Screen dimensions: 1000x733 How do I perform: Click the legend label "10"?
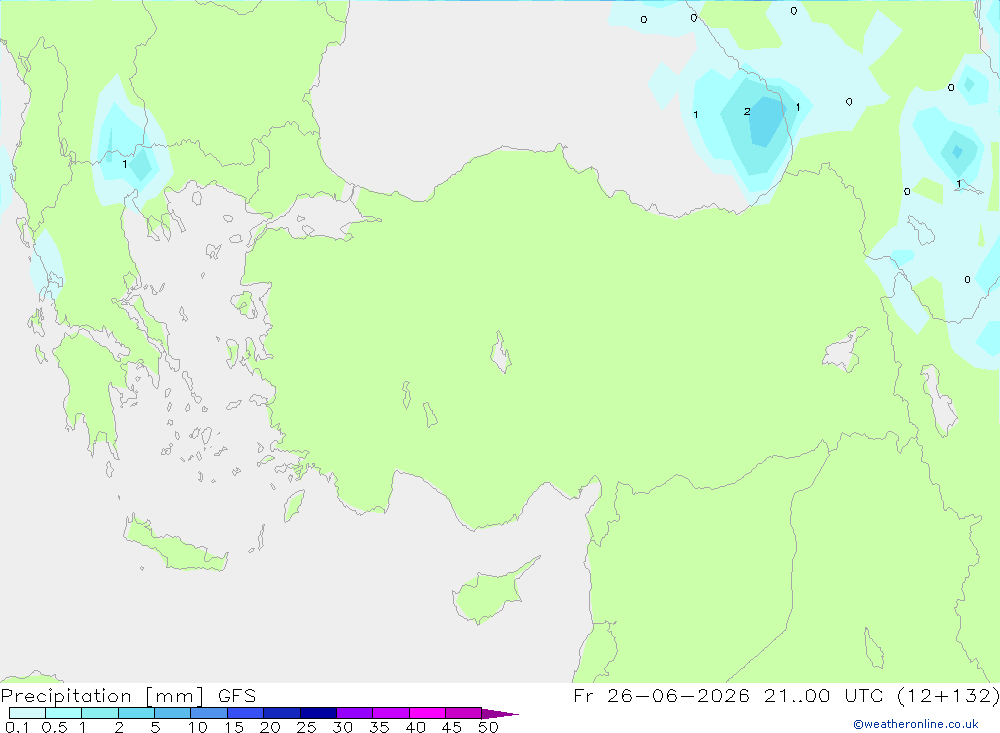click(x=198, y=727)
